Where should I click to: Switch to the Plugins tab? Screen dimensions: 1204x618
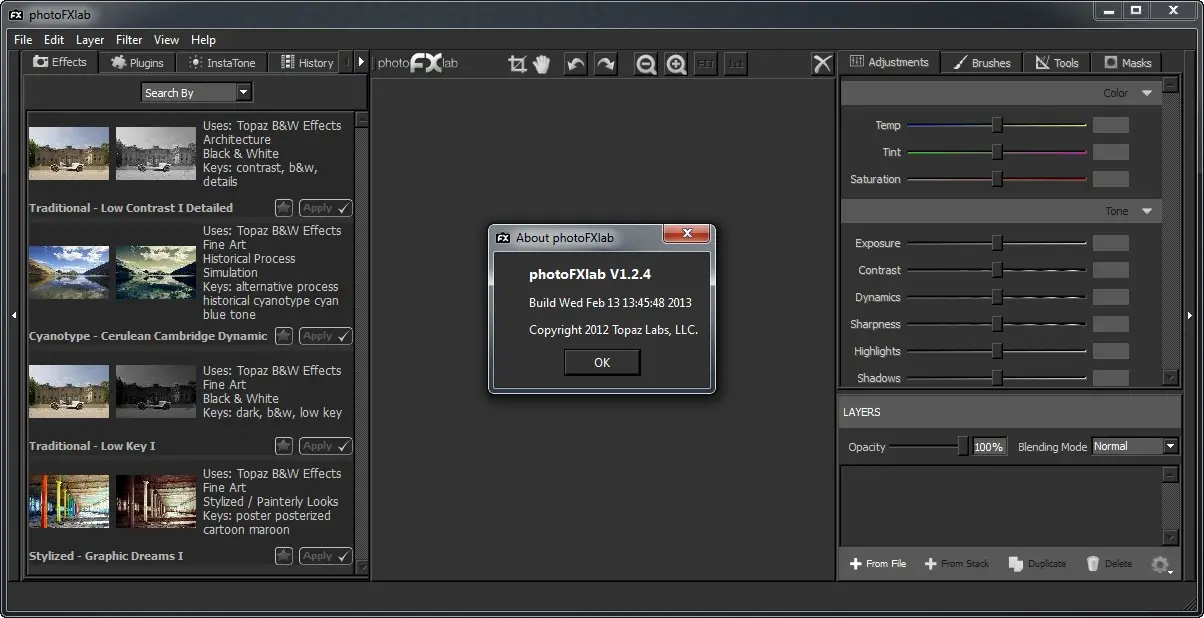tap(138, 62)
